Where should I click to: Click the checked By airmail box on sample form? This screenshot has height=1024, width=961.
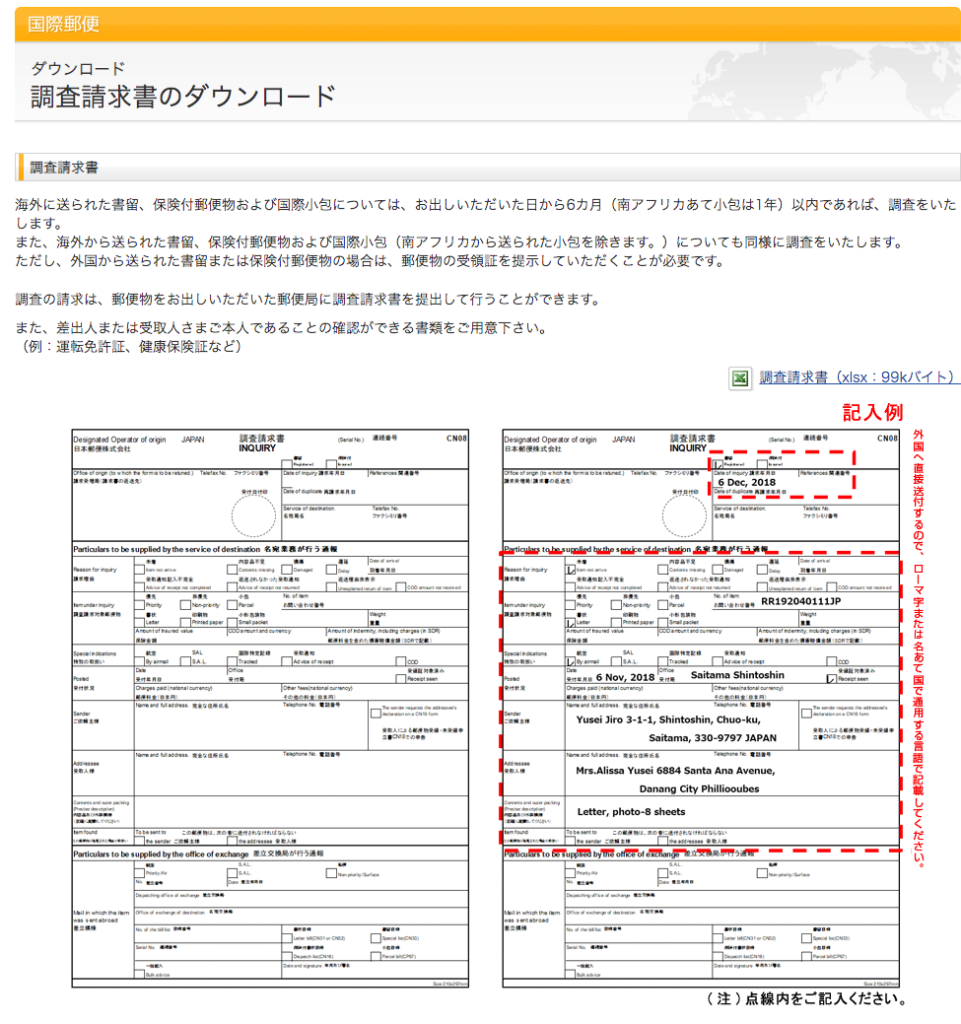pos(571,662)
